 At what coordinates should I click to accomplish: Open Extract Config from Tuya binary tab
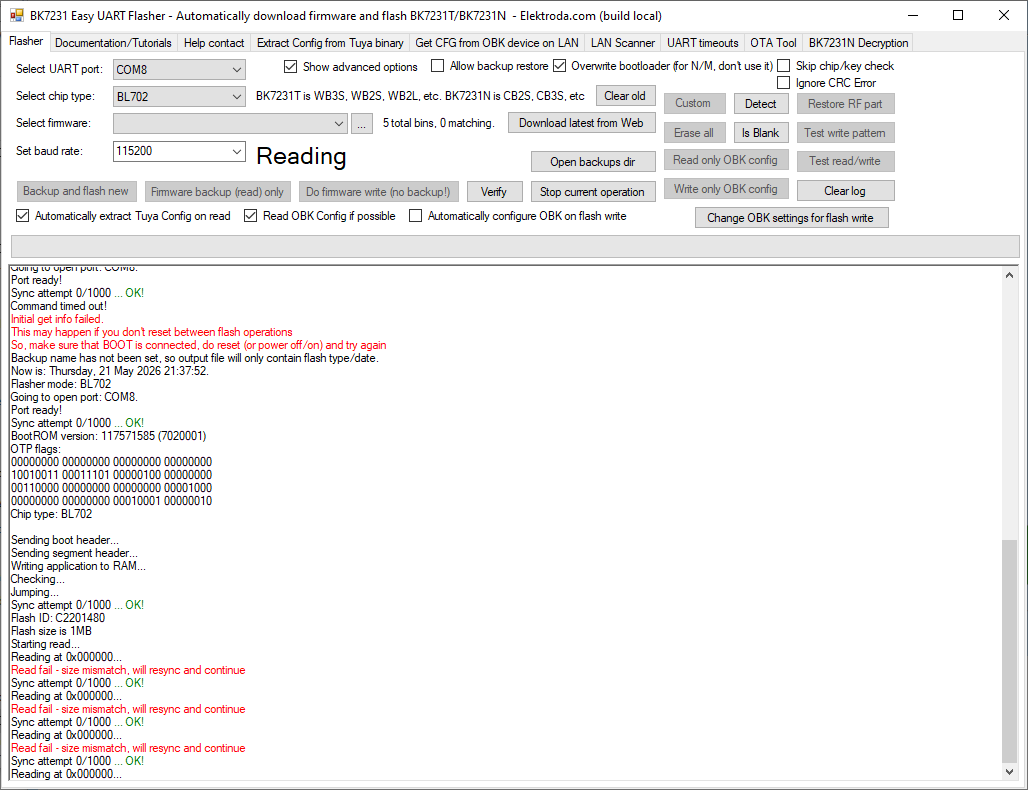(330, 43)
